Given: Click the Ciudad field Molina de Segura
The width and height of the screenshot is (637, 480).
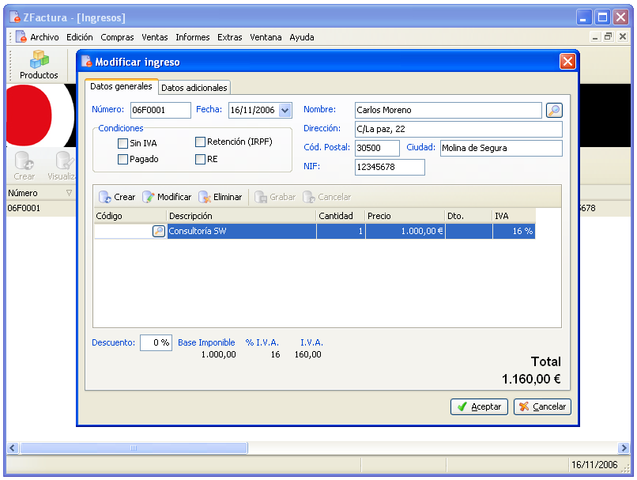Looking at the screenshot, I should coord(501,148).
